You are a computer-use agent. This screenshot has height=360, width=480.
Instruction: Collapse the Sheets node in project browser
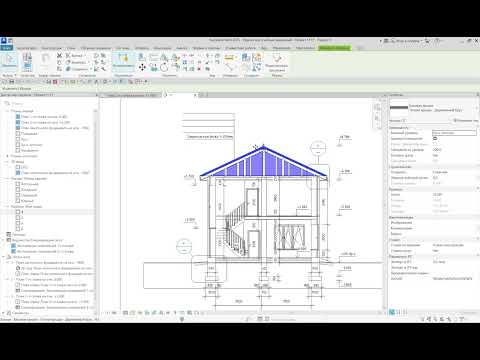coord(4,257)
